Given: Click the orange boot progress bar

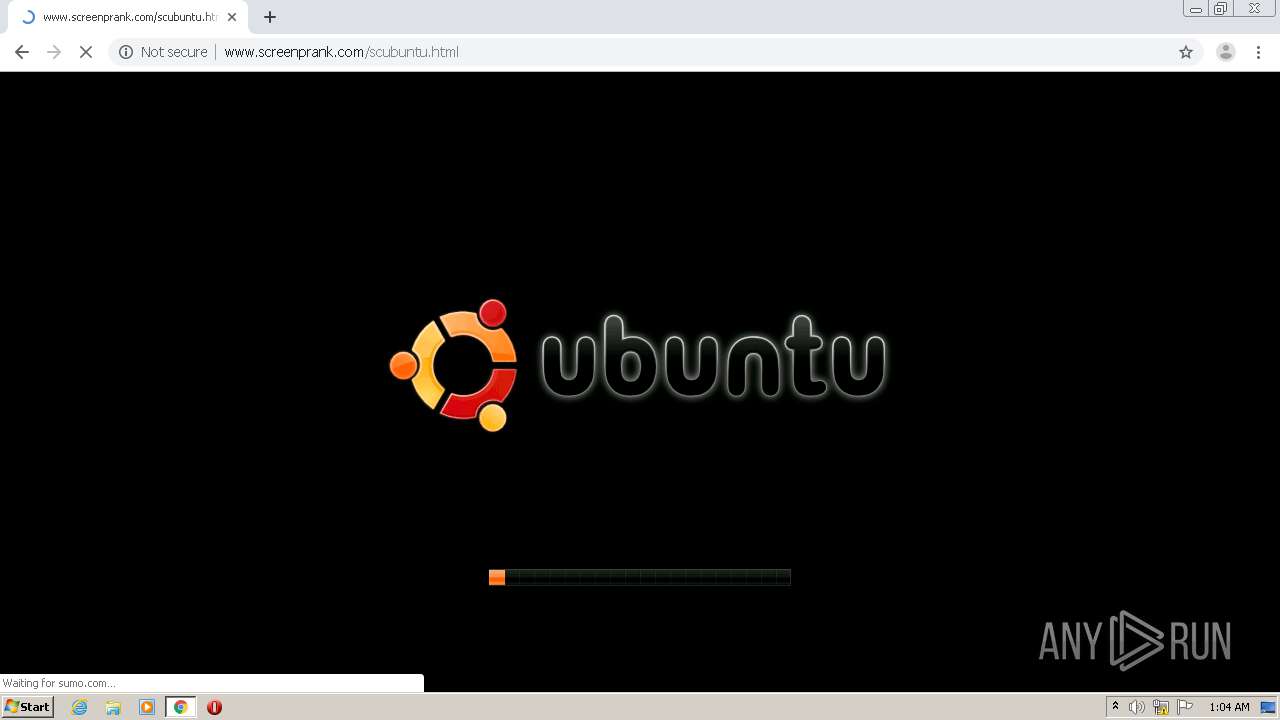Looking at the screenshot, I should pos(640,577).
